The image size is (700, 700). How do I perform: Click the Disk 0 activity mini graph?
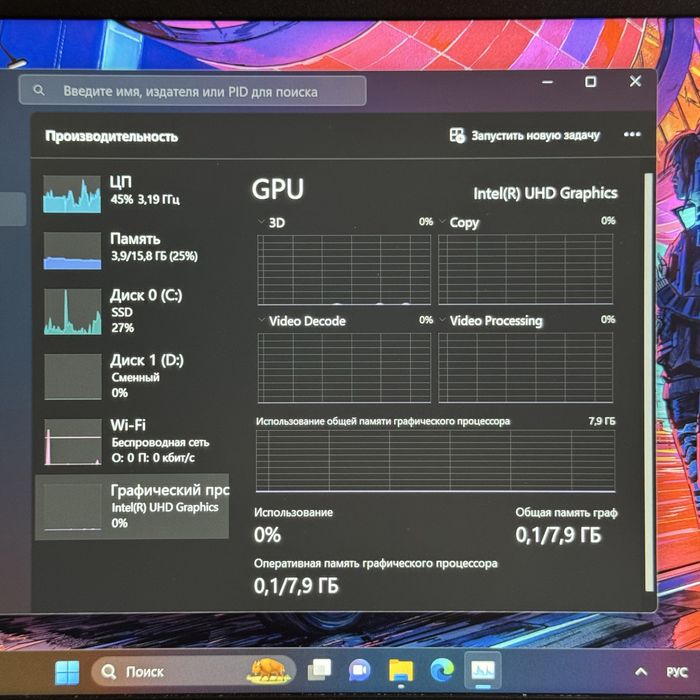(72, 311)
